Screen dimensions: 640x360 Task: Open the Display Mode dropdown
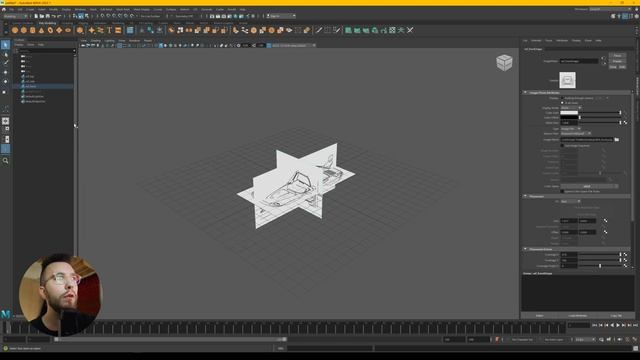click(x=571, y=108)
